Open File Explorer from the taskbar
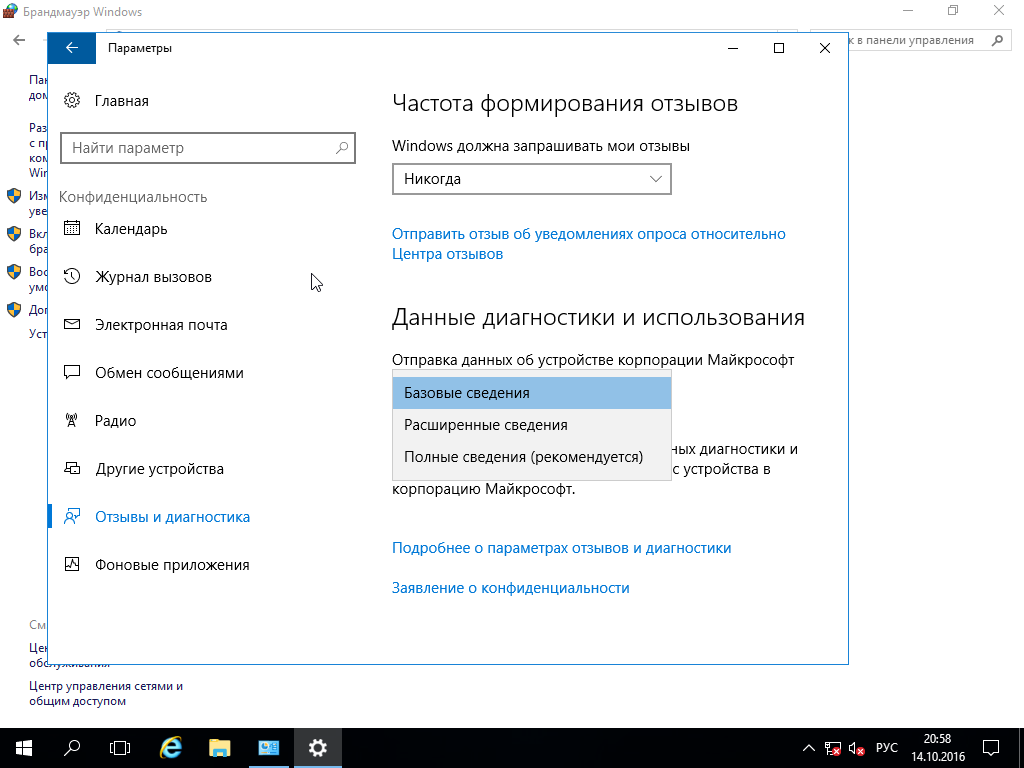The width and height of the screenshot is (1024, 768). (220, 747)
